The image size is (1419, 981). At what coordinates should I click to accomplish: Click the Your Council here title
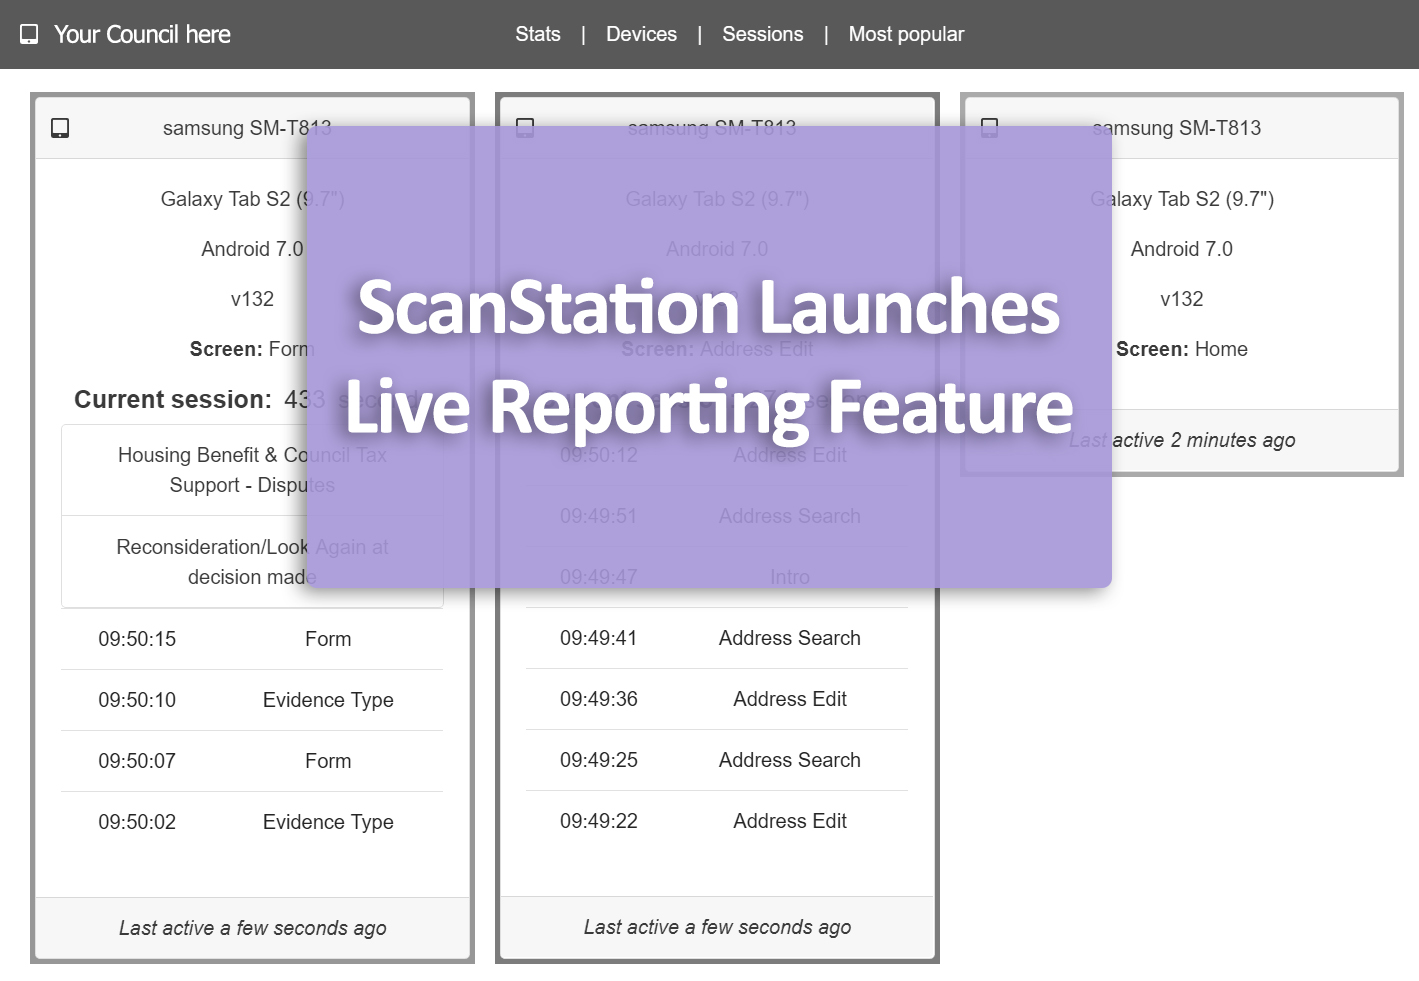tap(142, 34)
